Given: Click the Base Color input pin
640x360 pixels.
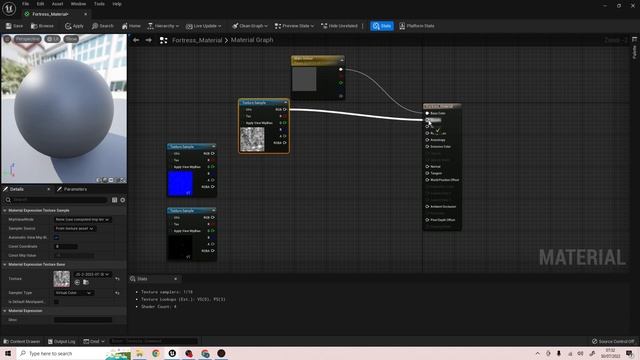Looking at the screenshot, I should point(427,113).
